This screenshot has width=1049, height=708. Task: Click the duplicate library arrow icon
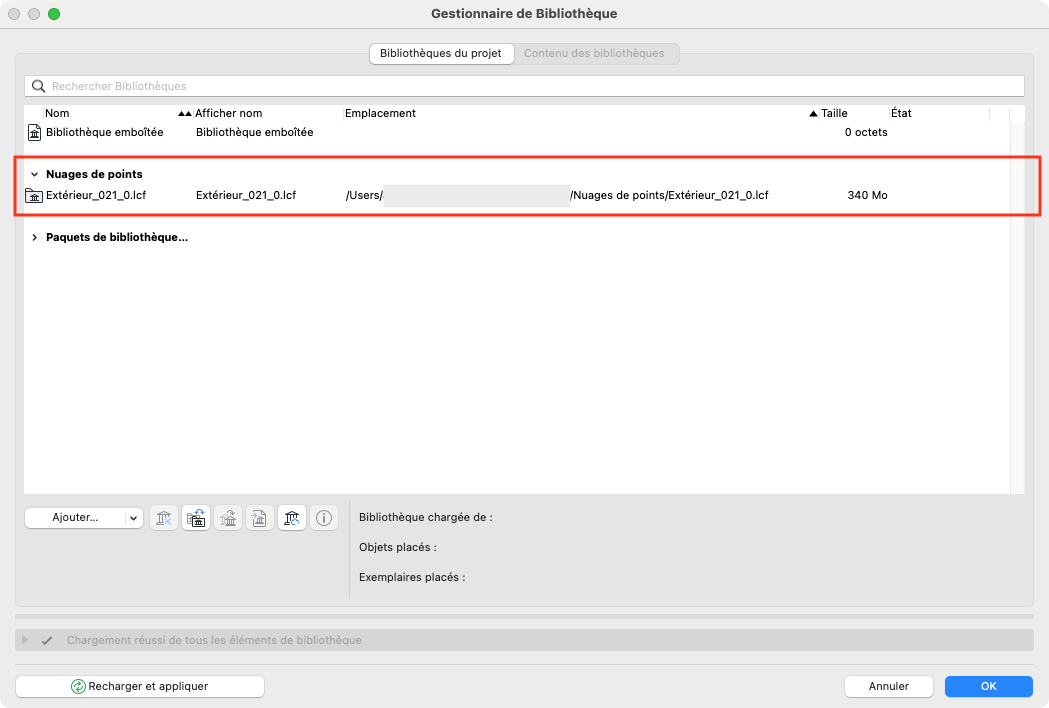click(x=228, y=518)
